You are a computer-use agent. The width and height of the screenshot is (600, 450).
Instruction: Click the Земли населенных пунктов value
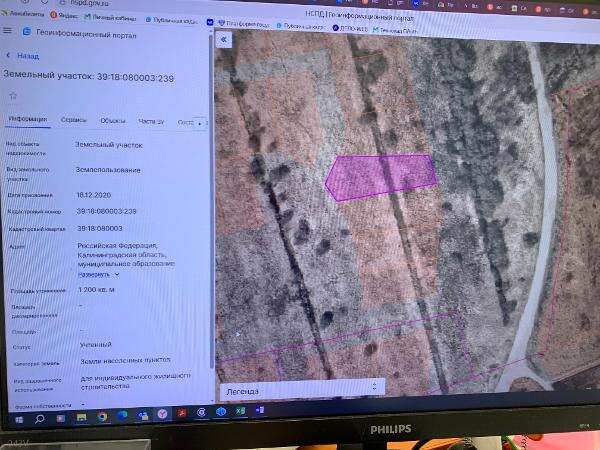click(125, 360)
